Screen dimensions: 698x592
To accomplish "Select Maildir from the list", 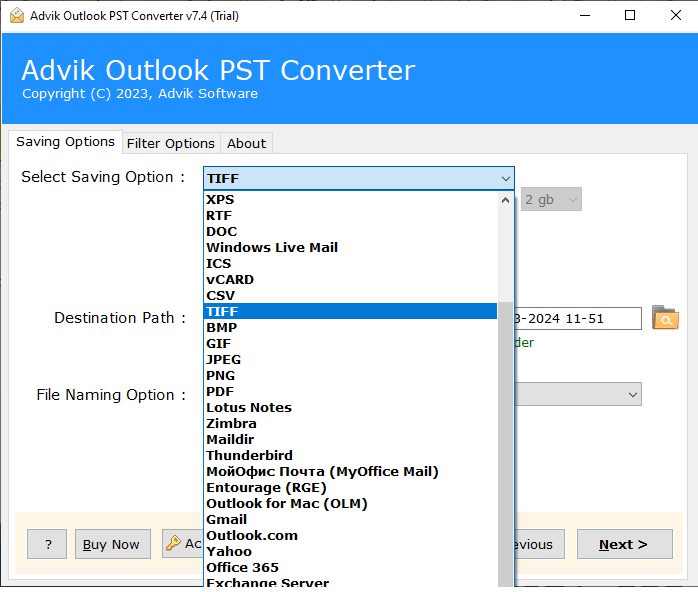I will (x=350, y=440).
